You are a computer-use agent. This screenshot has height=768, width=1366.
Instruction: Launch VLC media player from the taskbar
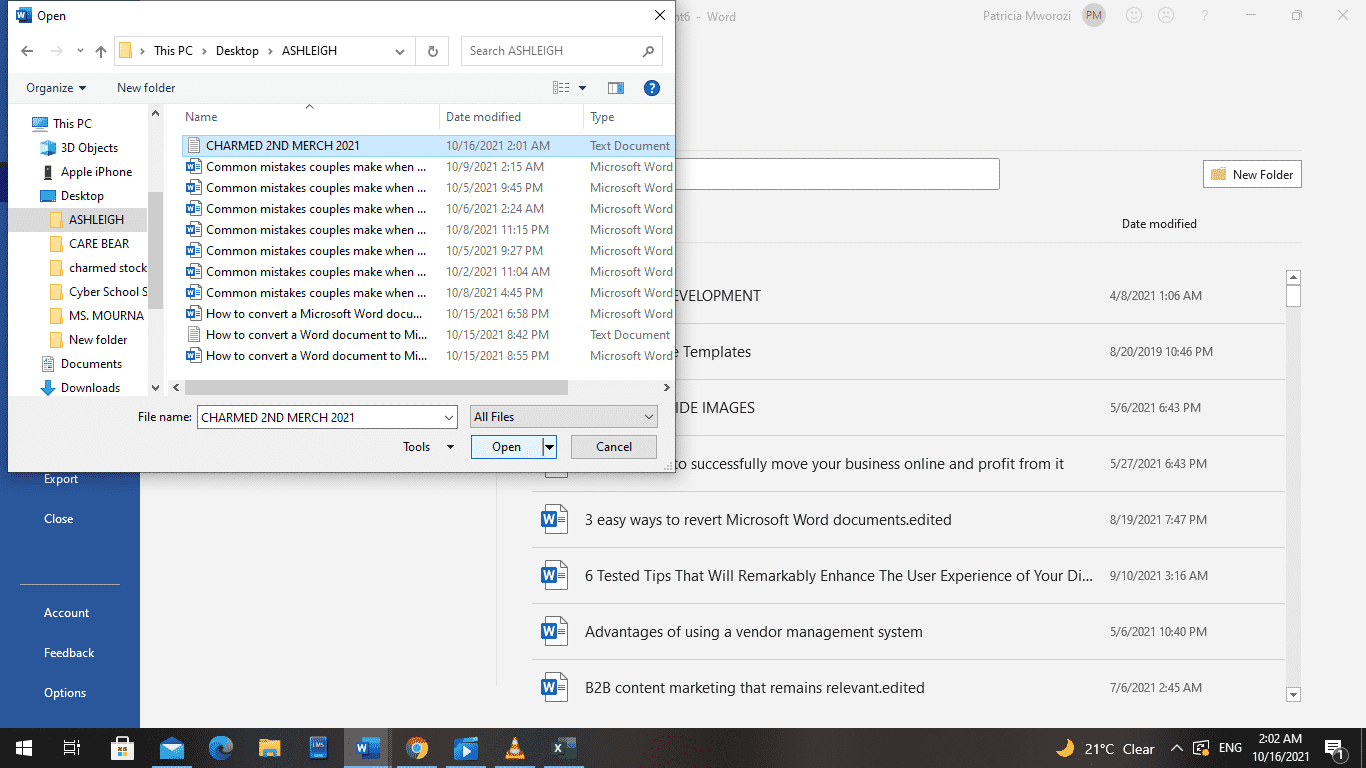(x=514, y=748)
